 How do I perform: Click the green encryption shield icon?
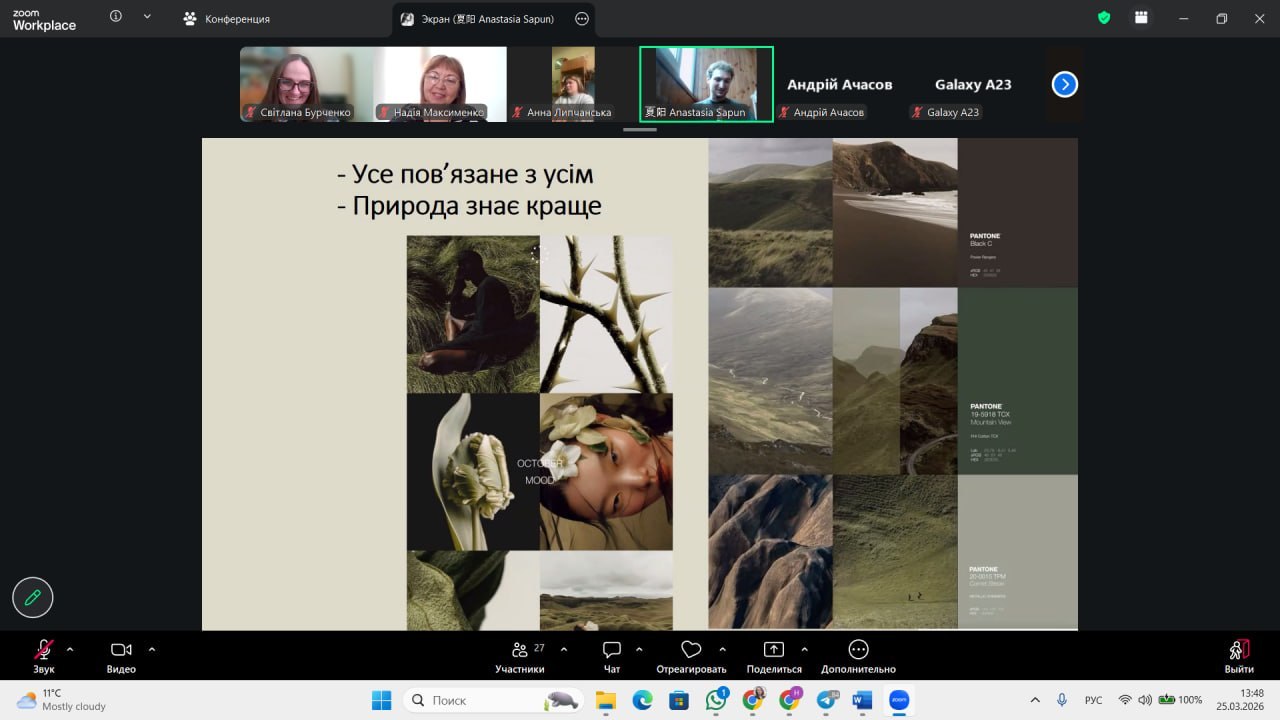tap(1104, 18)
